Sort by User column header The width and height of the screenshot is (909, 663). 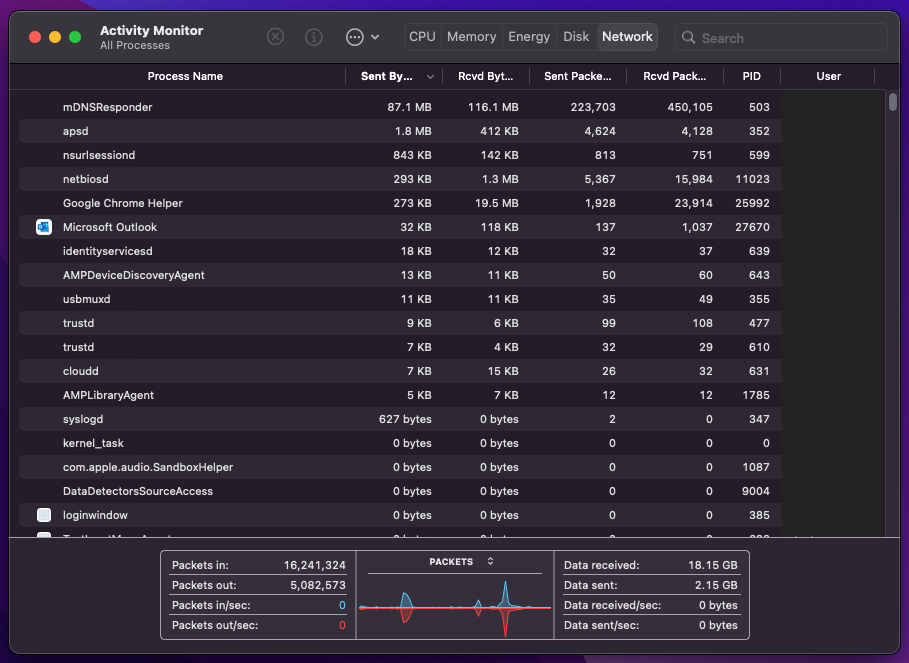(x=828, y=76)
